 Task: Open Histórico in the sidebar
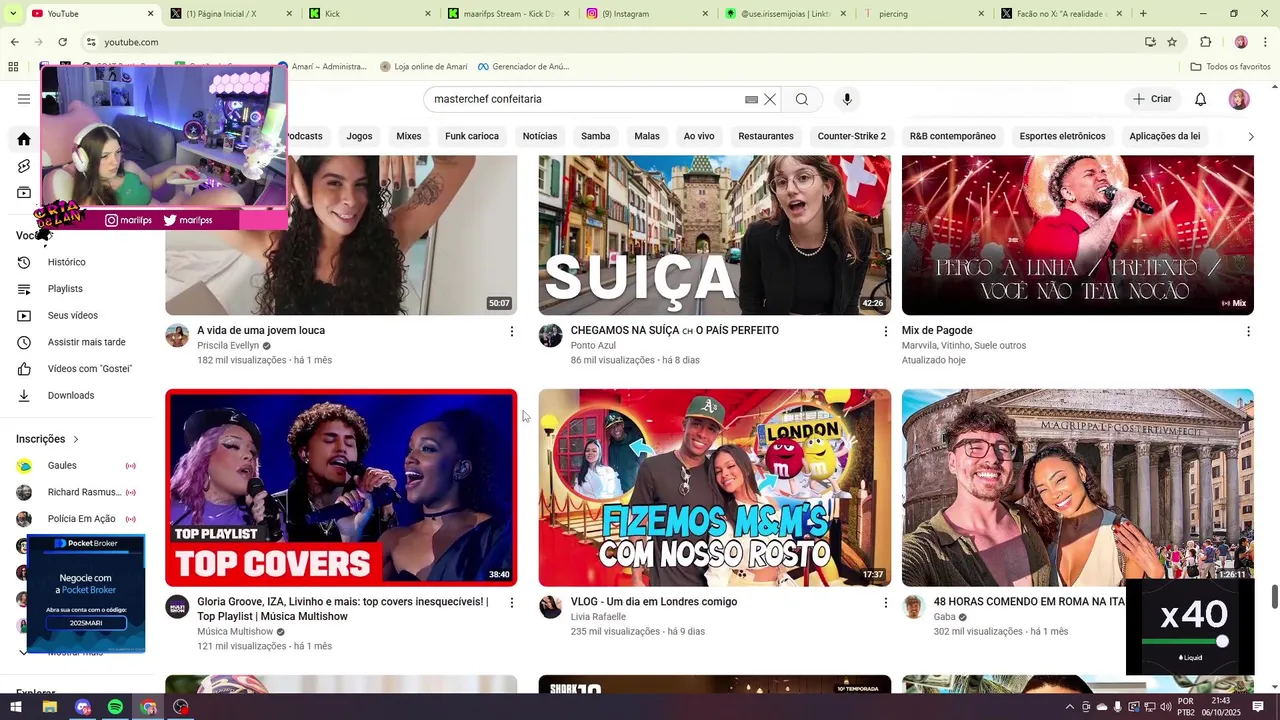click(x=66, y=262)
